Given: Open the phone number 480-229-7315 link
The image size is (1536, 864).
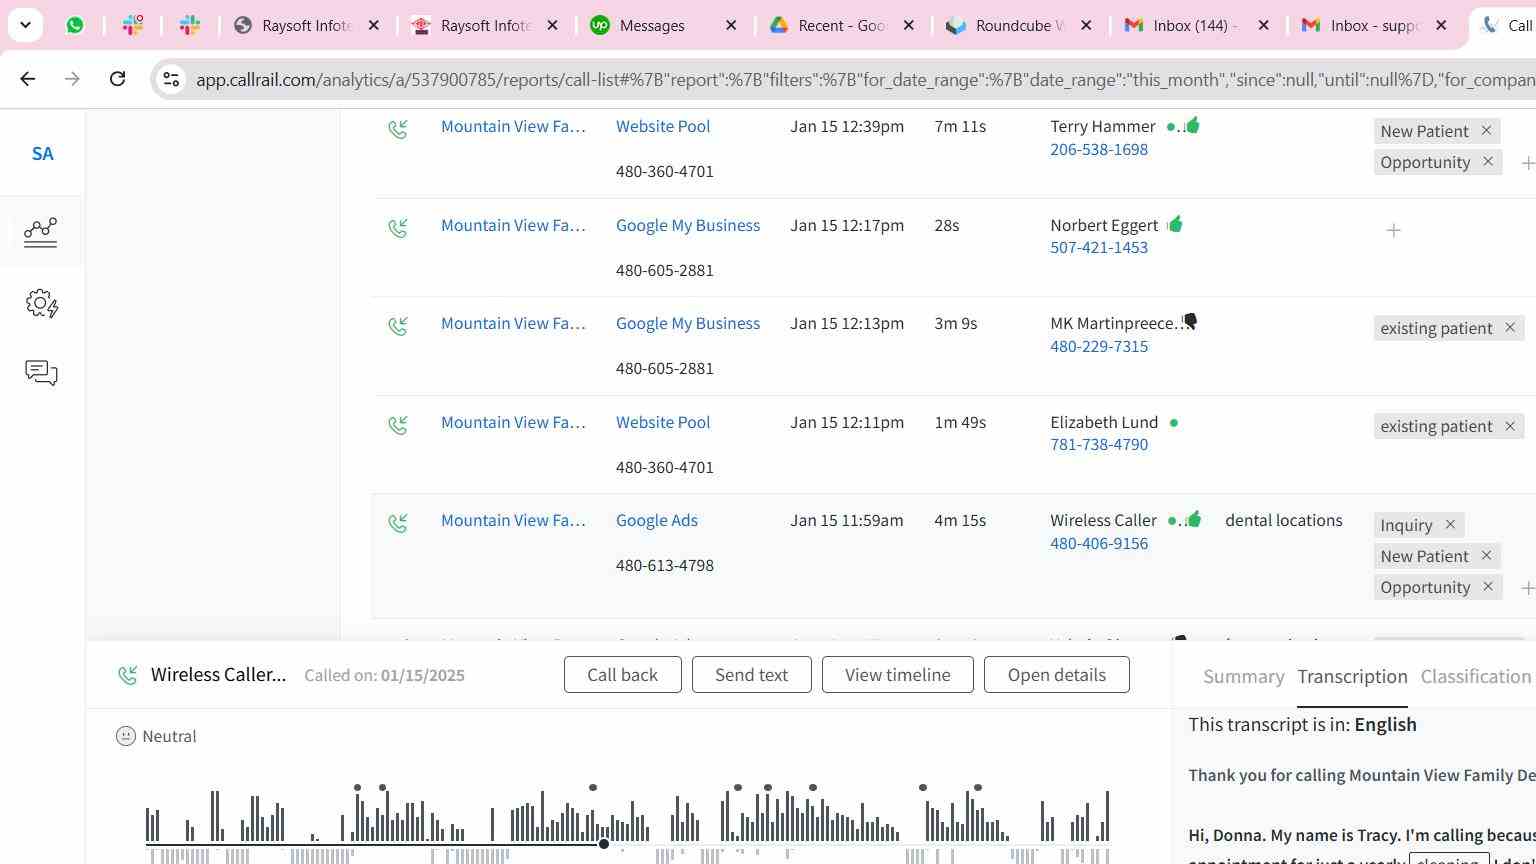Looking at the screenshot, I should (x=1099, y=346).
